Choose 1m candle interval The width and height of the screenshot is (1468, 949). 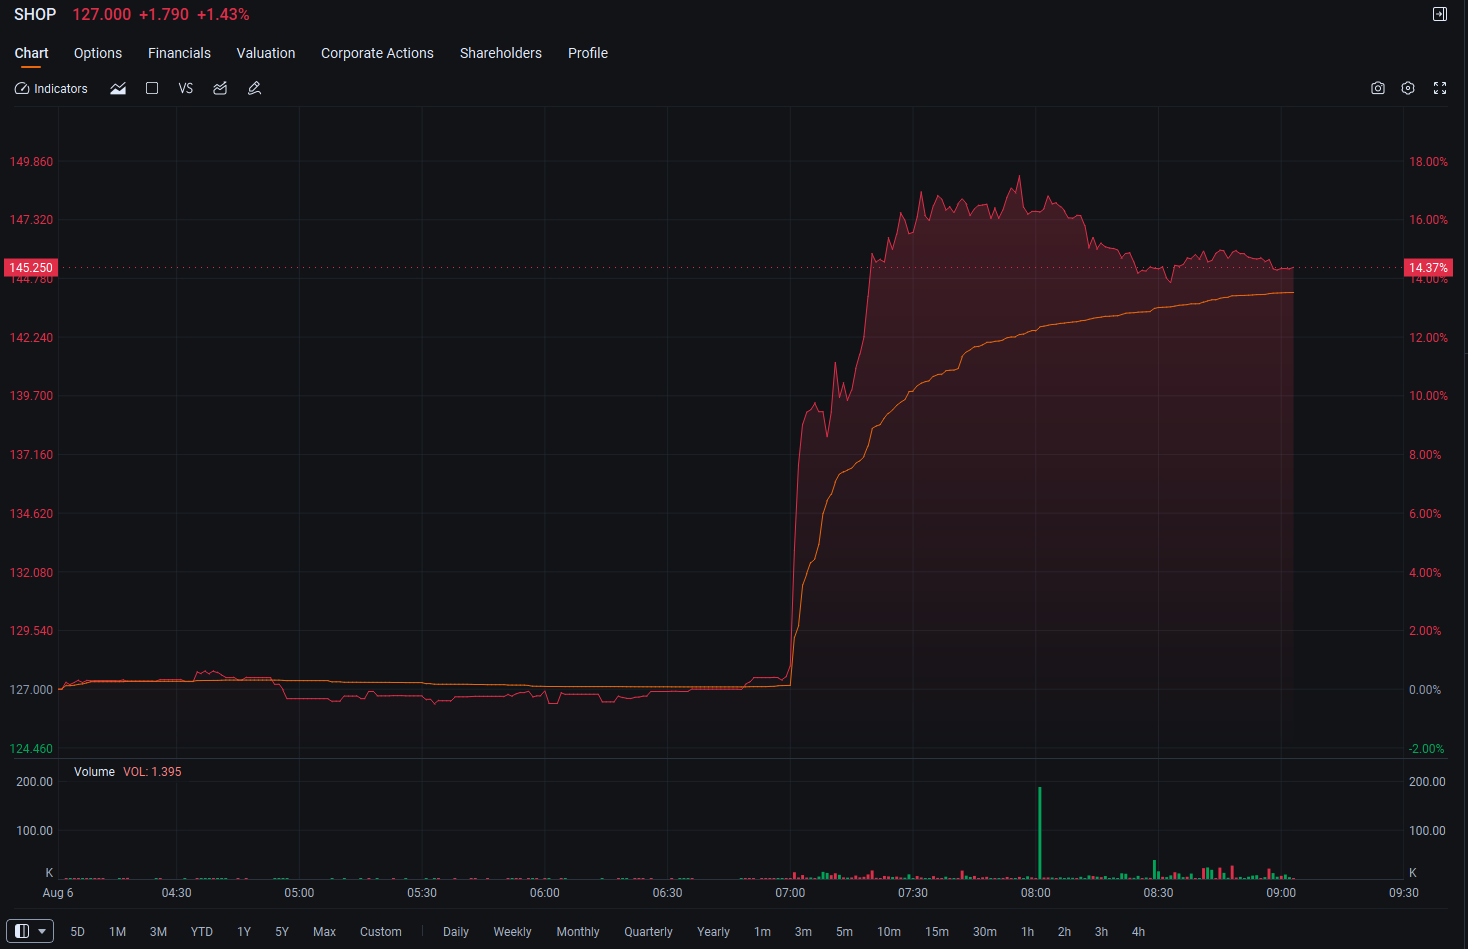tap(763, 932)
